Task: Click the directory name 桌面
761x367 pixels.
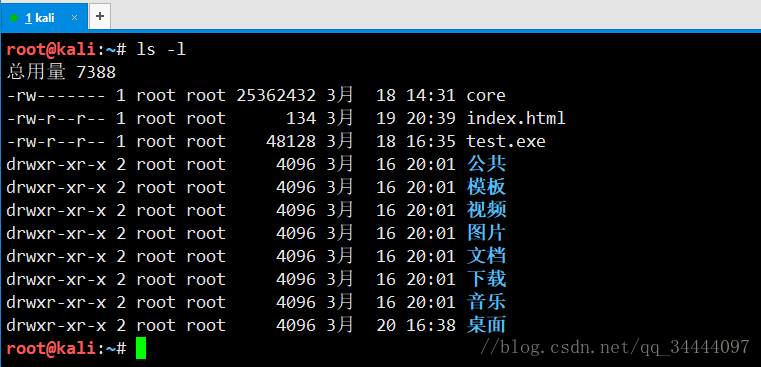Action: [x=486, y=325]
